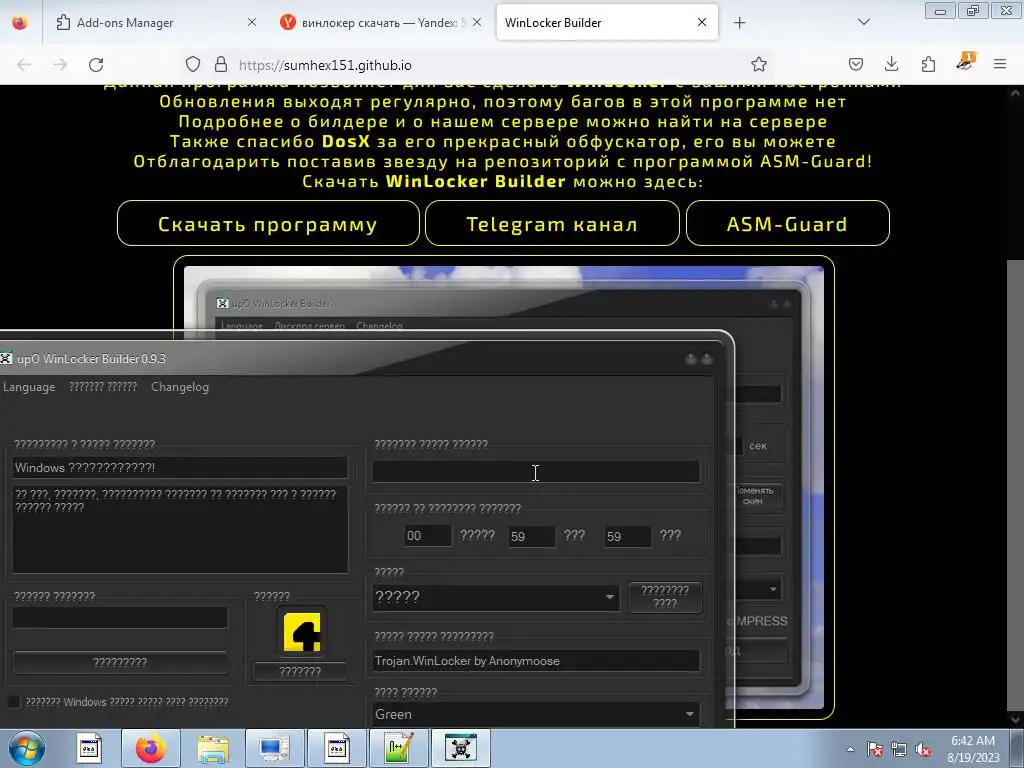Click the muted volume tray icon
The height and width of the screenshot is (768, 1024).
923,749
